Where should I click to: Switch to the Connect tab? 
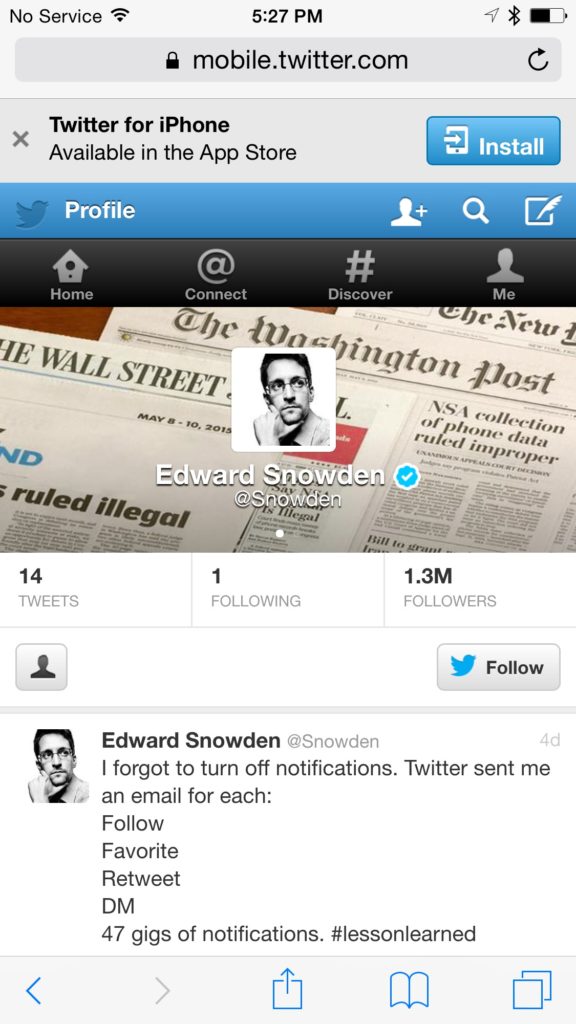point(216,274)
